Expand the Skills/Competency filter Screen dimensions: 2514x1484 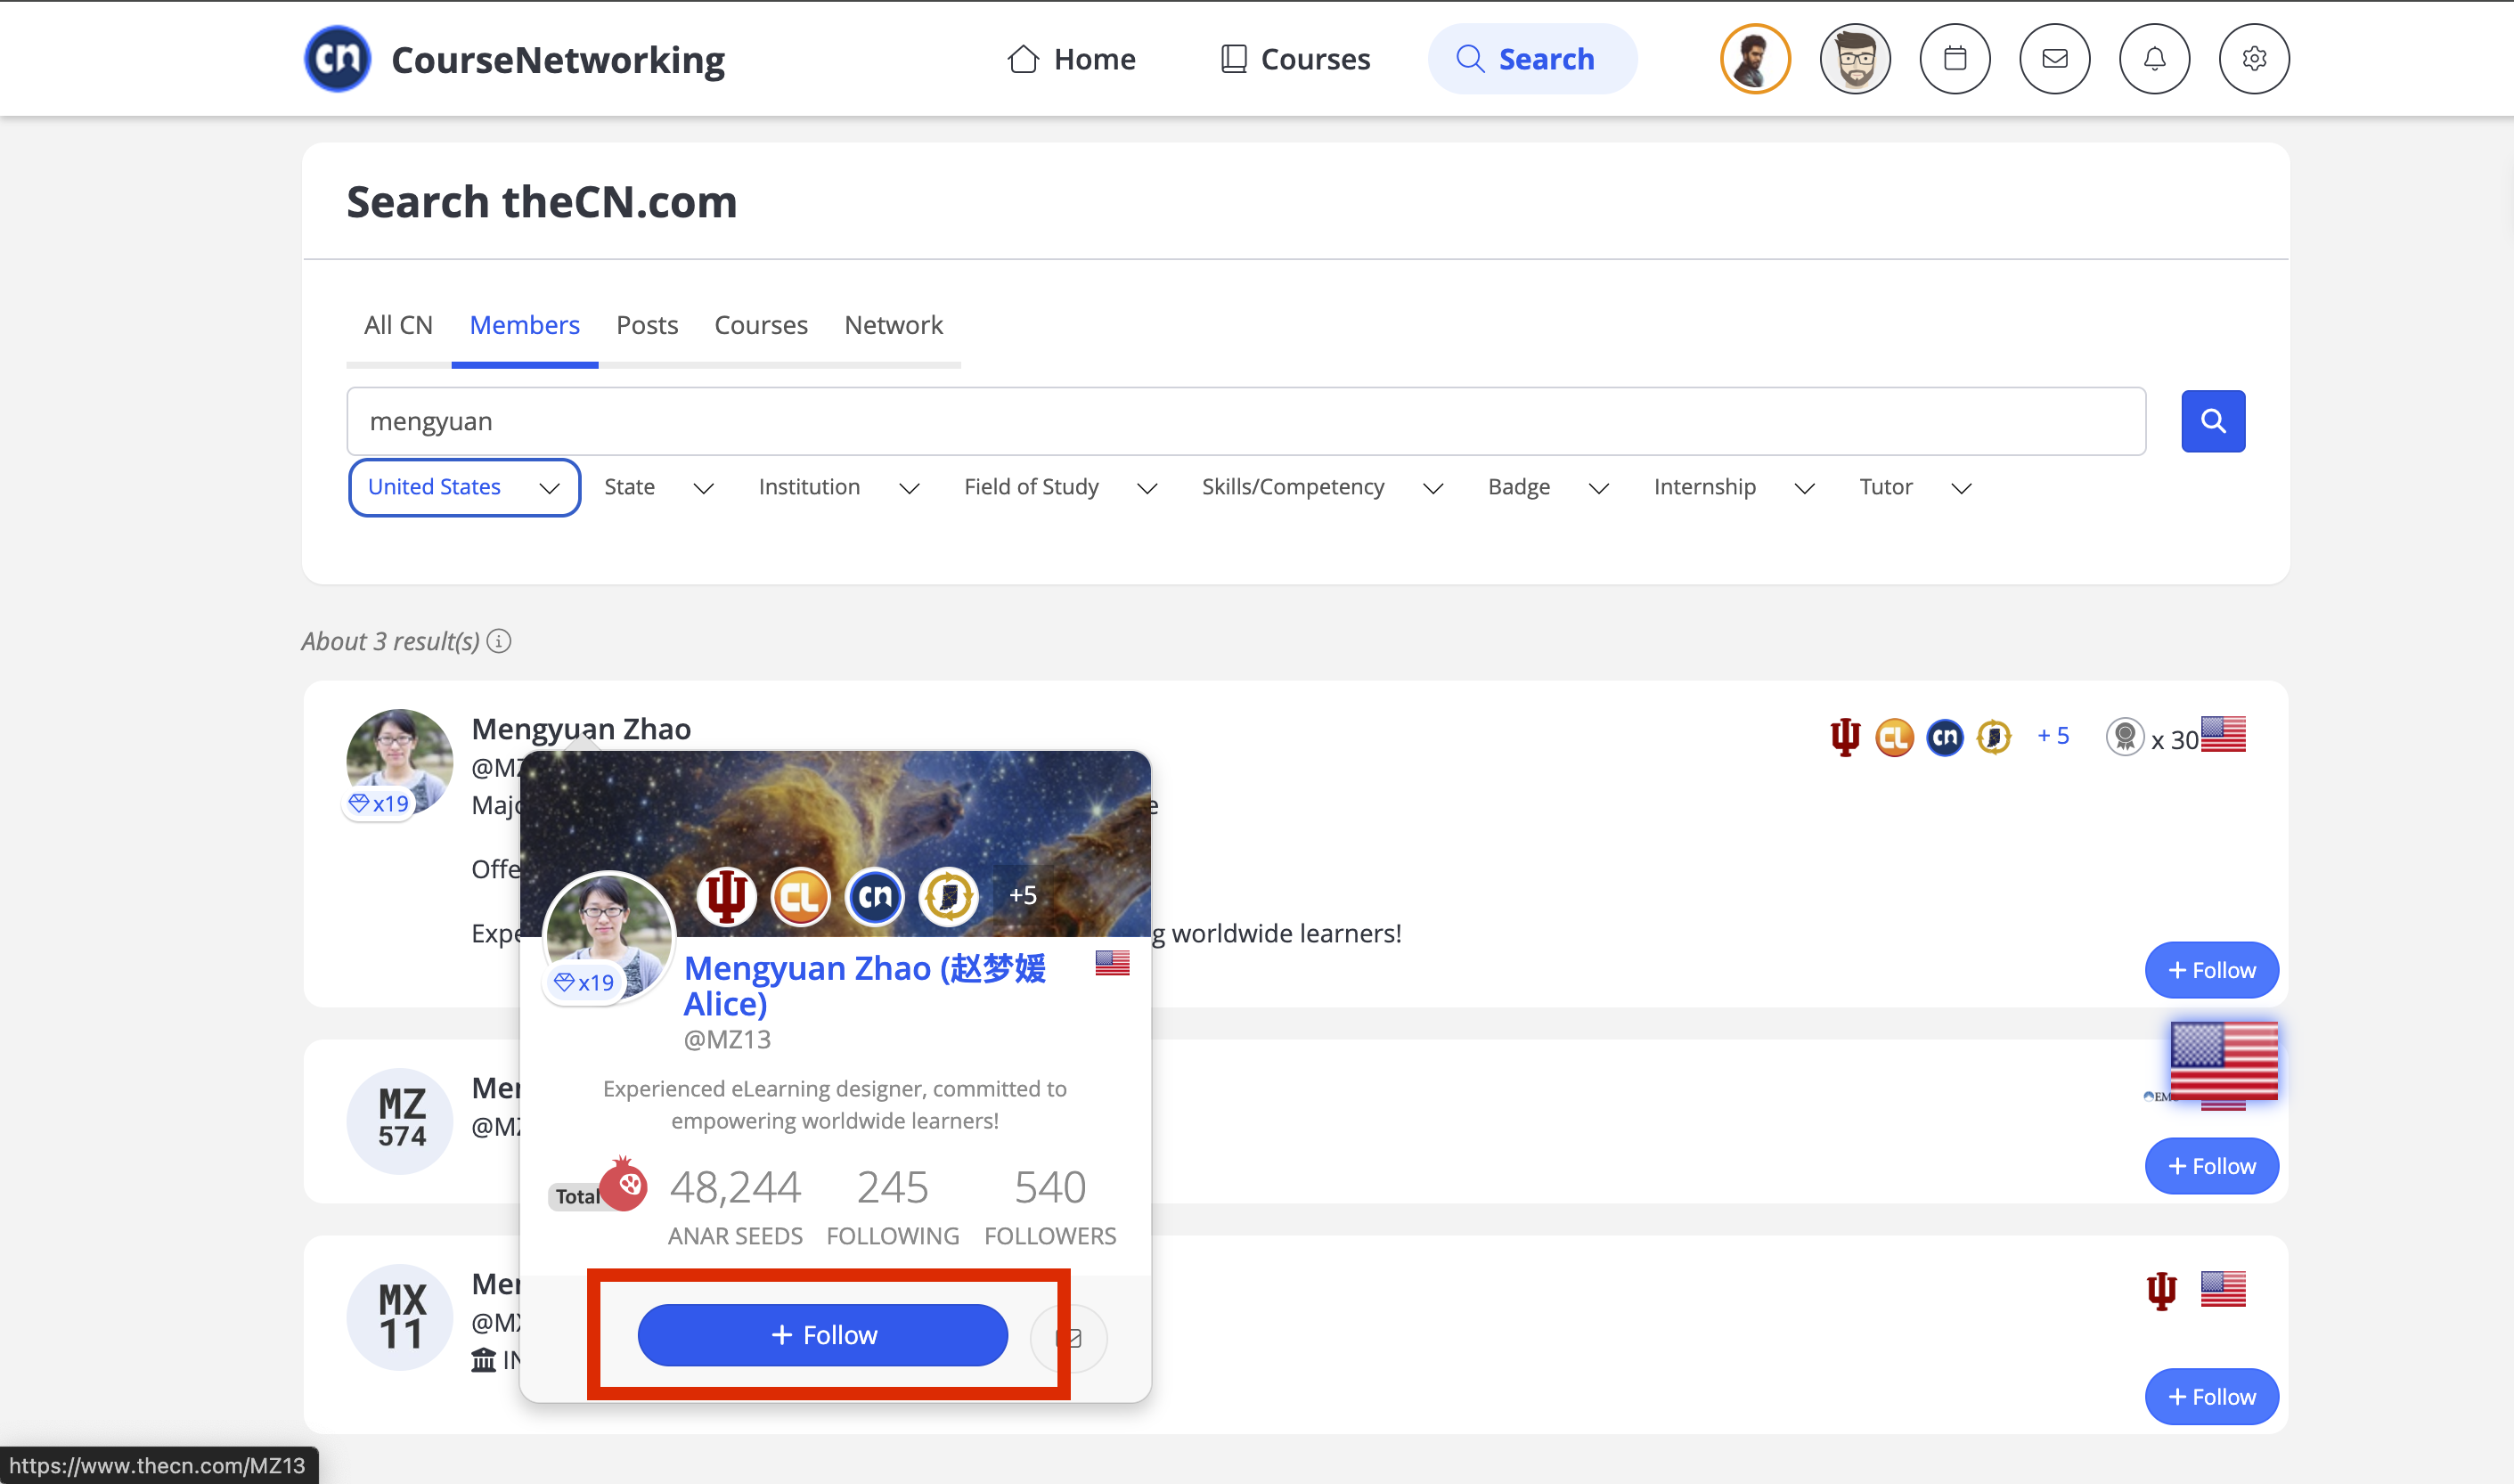[x=1323, y=487]
